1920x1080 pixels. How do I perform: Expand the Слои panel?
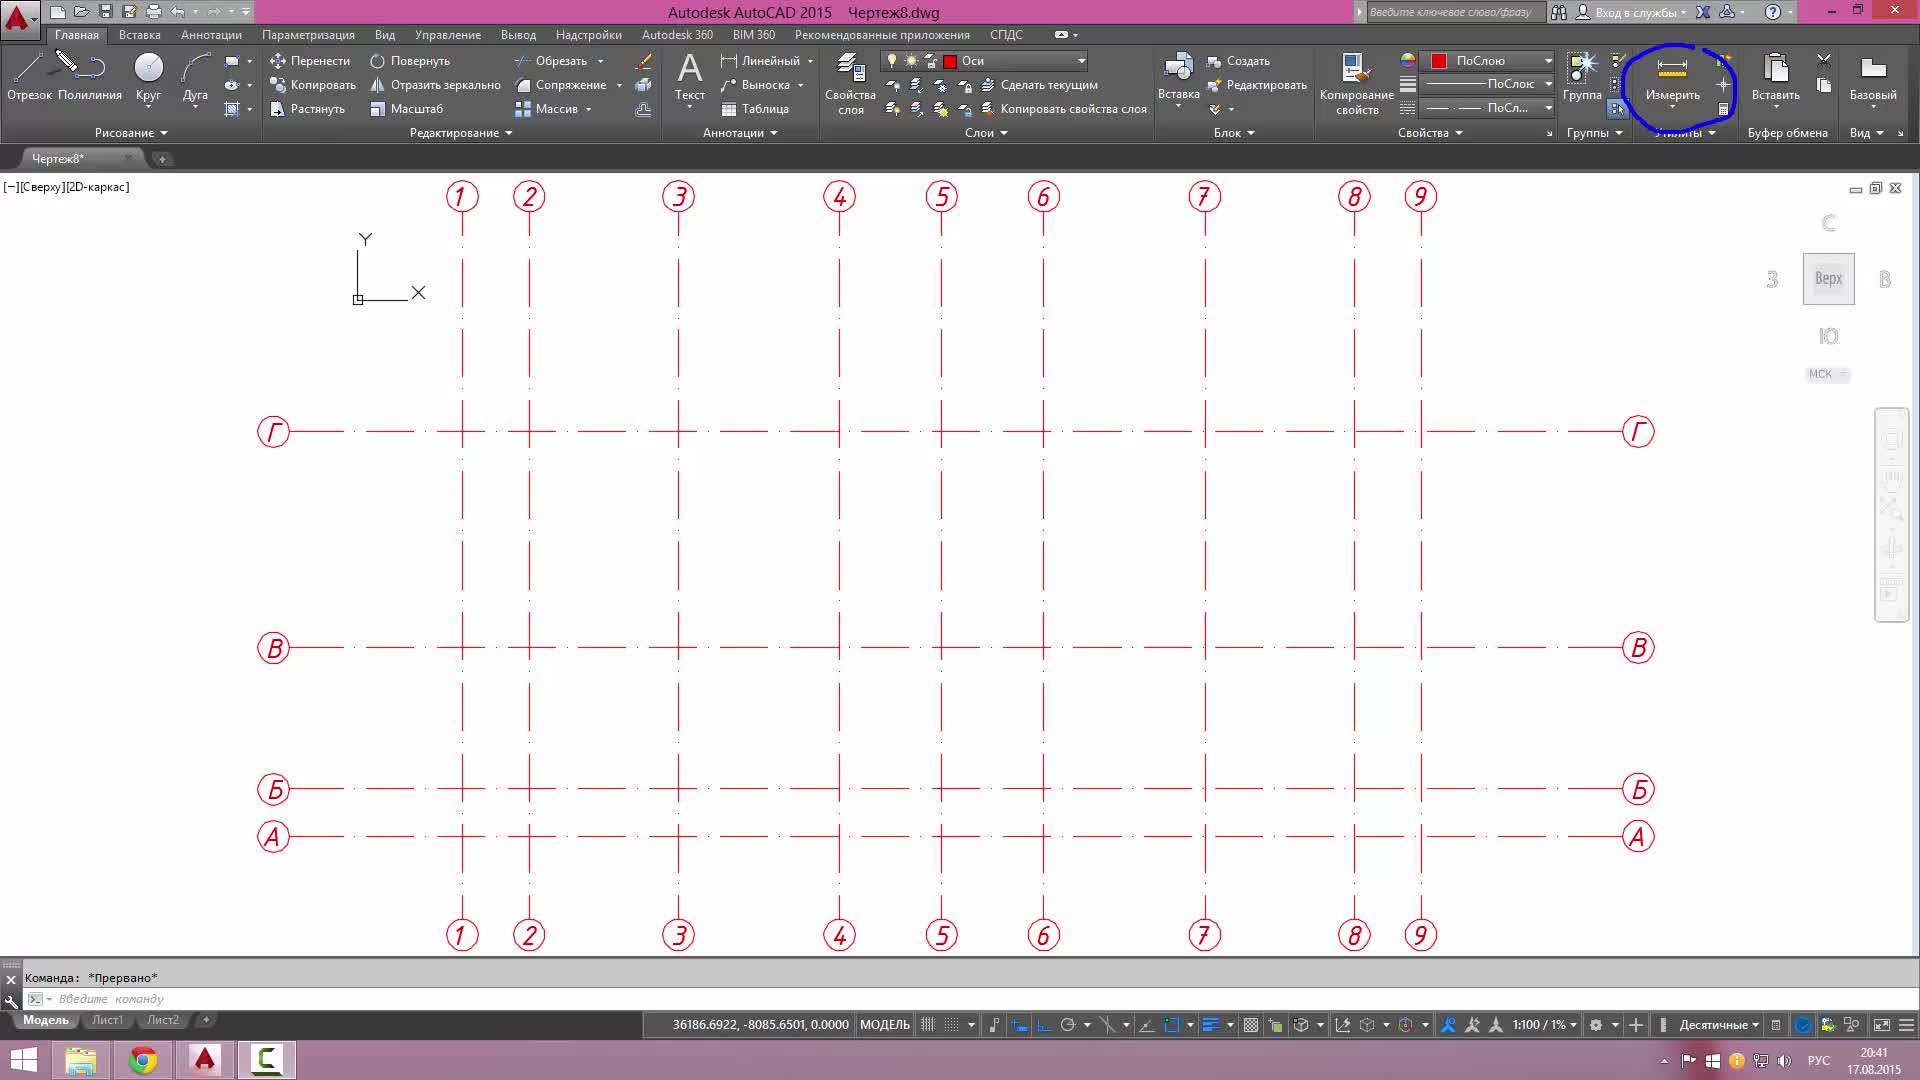coord(986,133)
